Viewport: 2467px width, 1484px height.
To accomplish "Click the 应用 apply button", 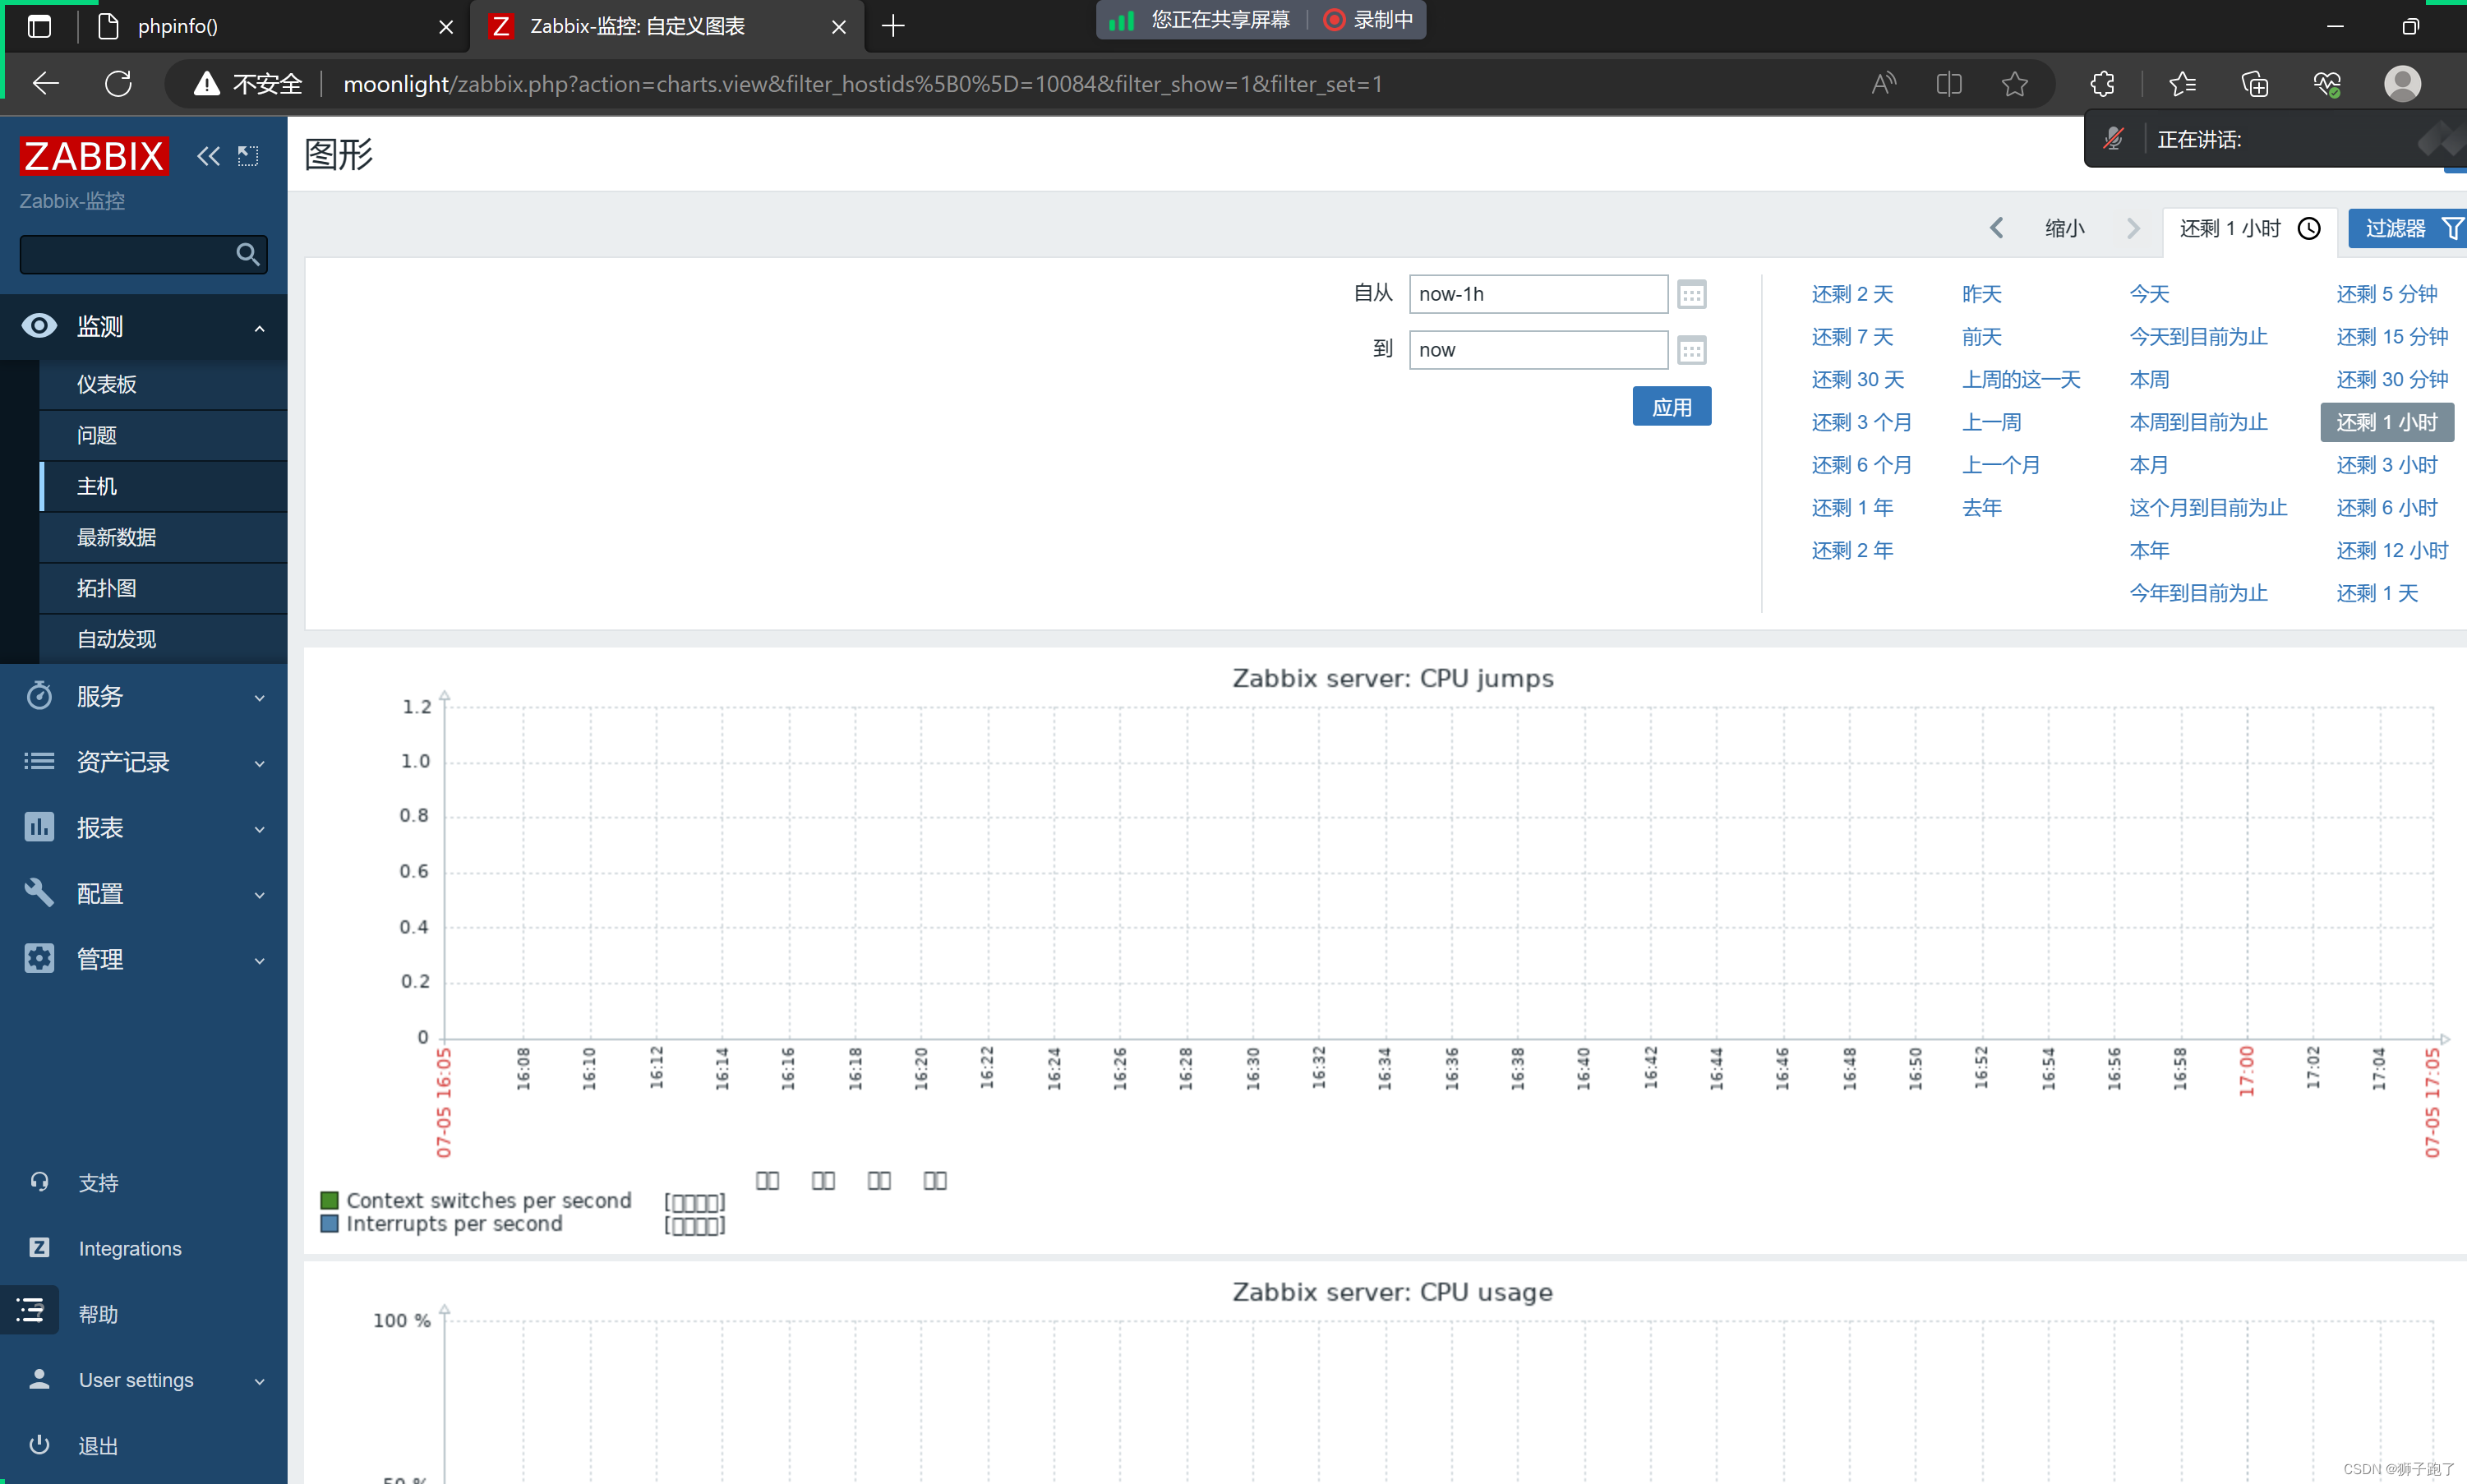I will [1671, 407].
